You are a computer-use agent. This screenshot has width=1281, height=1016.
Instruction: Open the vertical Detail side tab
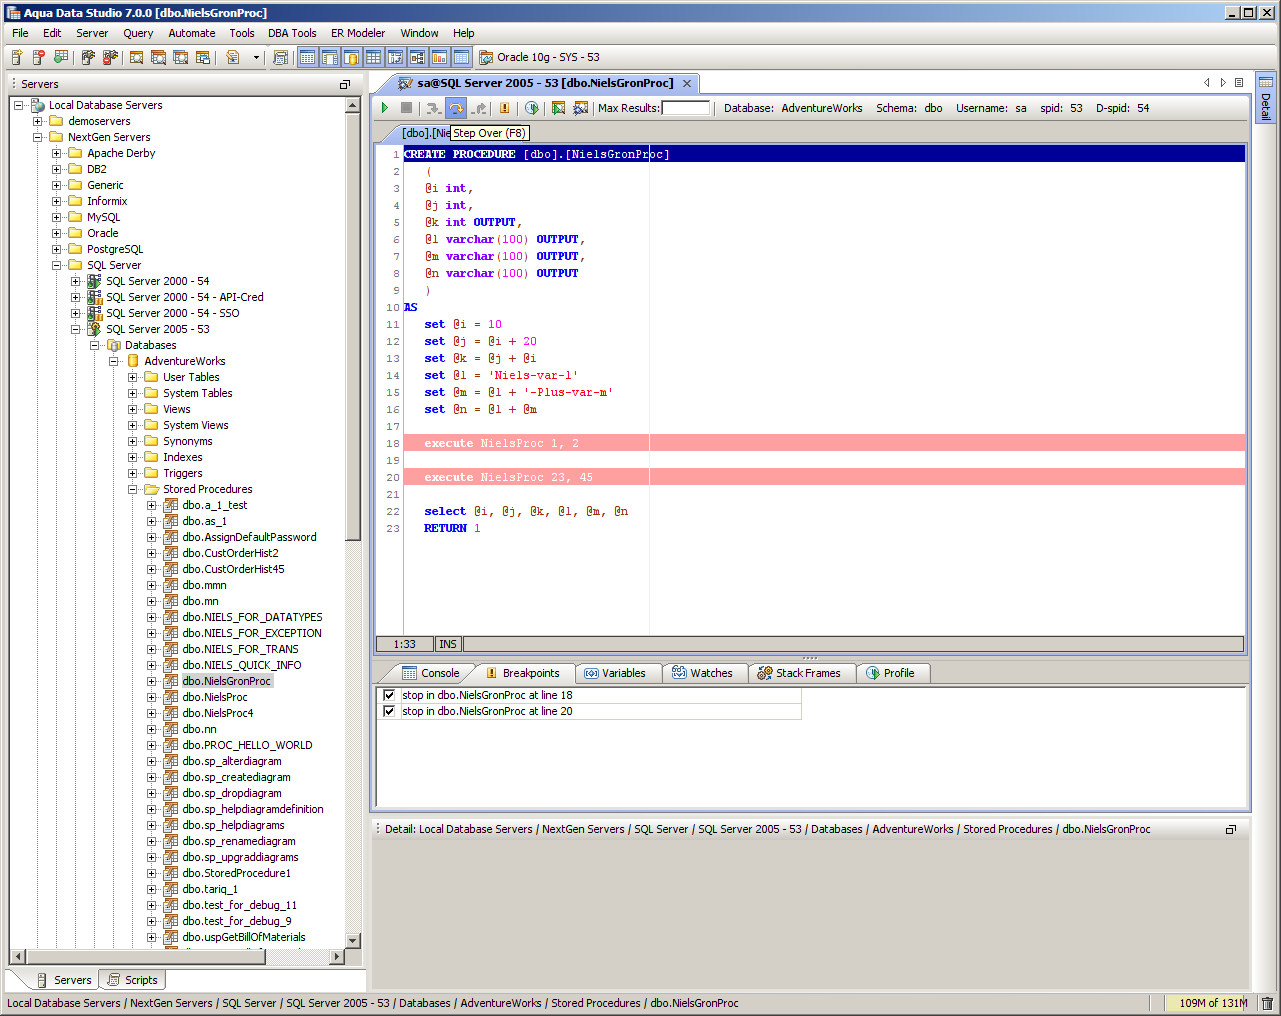pos(1266,98)
